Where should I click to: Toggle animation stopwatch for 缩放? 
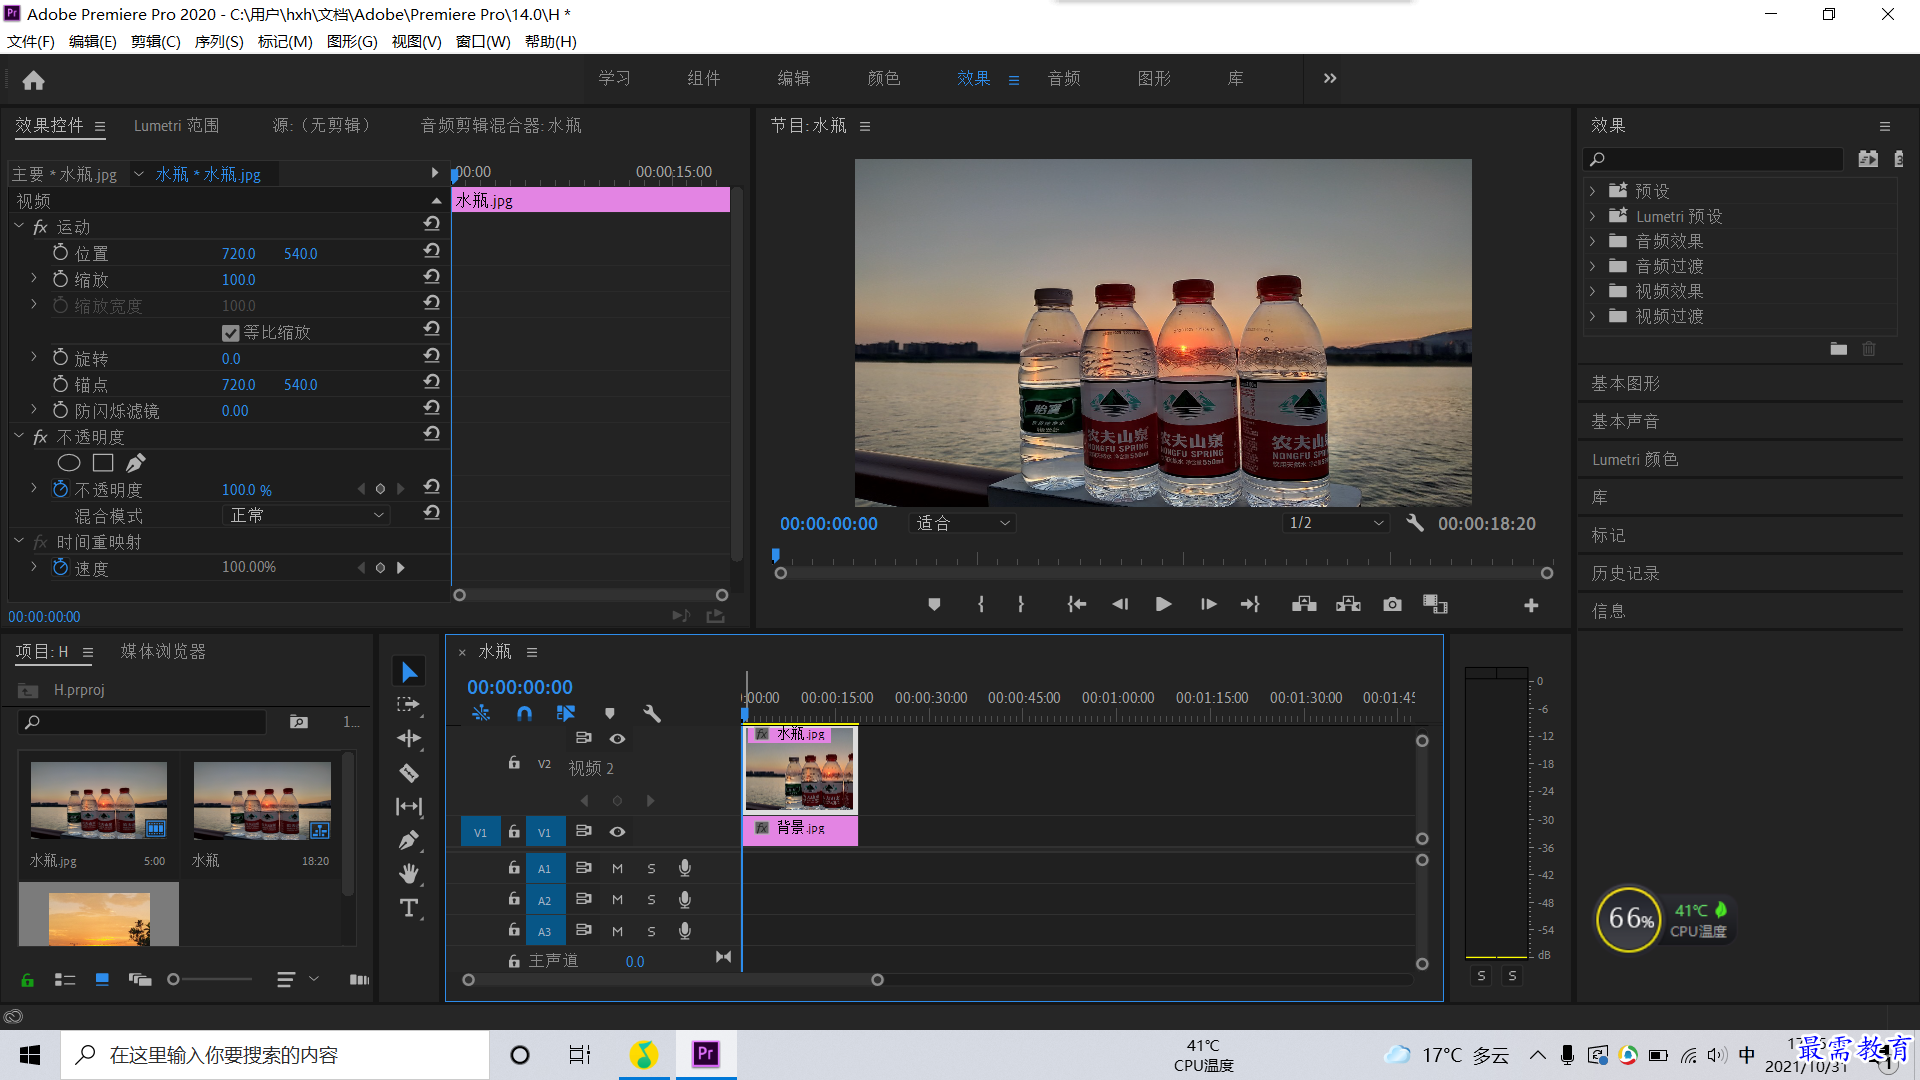click(61, 279)
